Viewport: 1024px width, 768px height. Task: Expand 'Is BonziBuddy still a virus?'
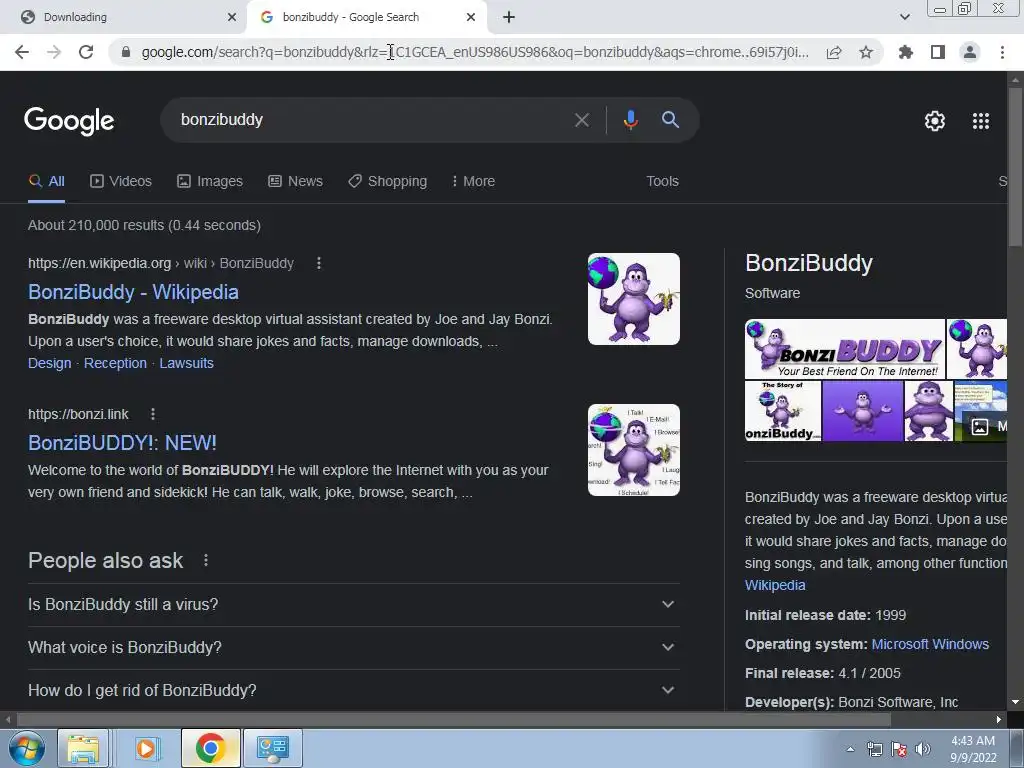point(353,605)
